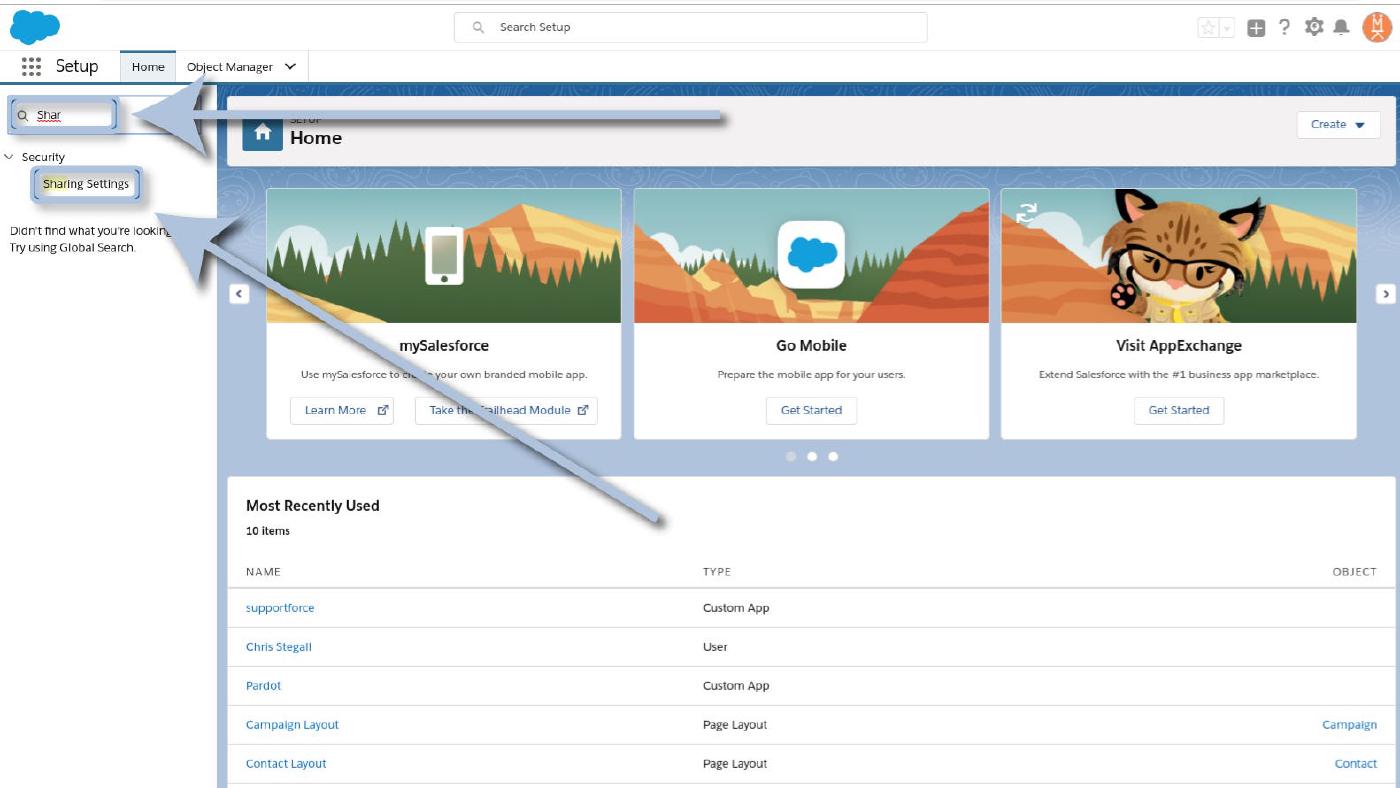This screenshot has width=1400, height=788.
Task: Click the Search Setup field
Action: tap(690, 27)
